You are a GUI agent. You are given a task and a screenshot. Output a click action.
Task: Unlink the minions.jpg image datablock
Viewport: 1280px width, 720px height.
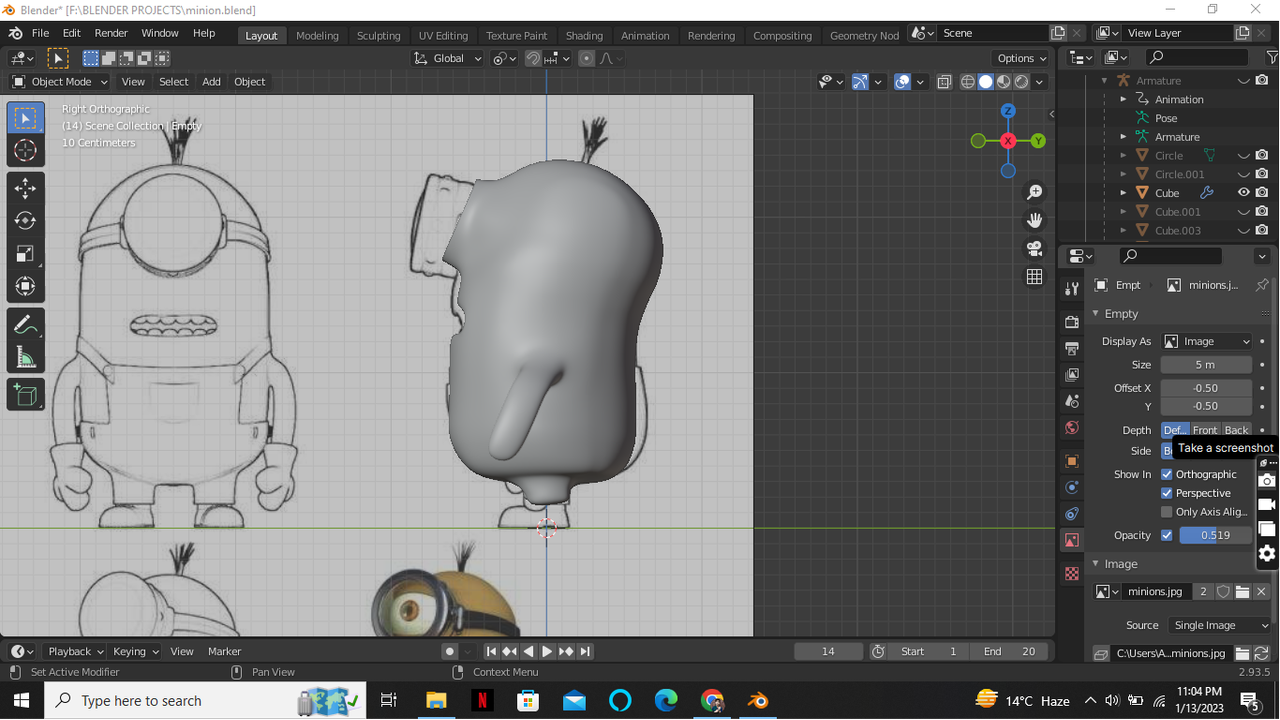coord(1261,592)
